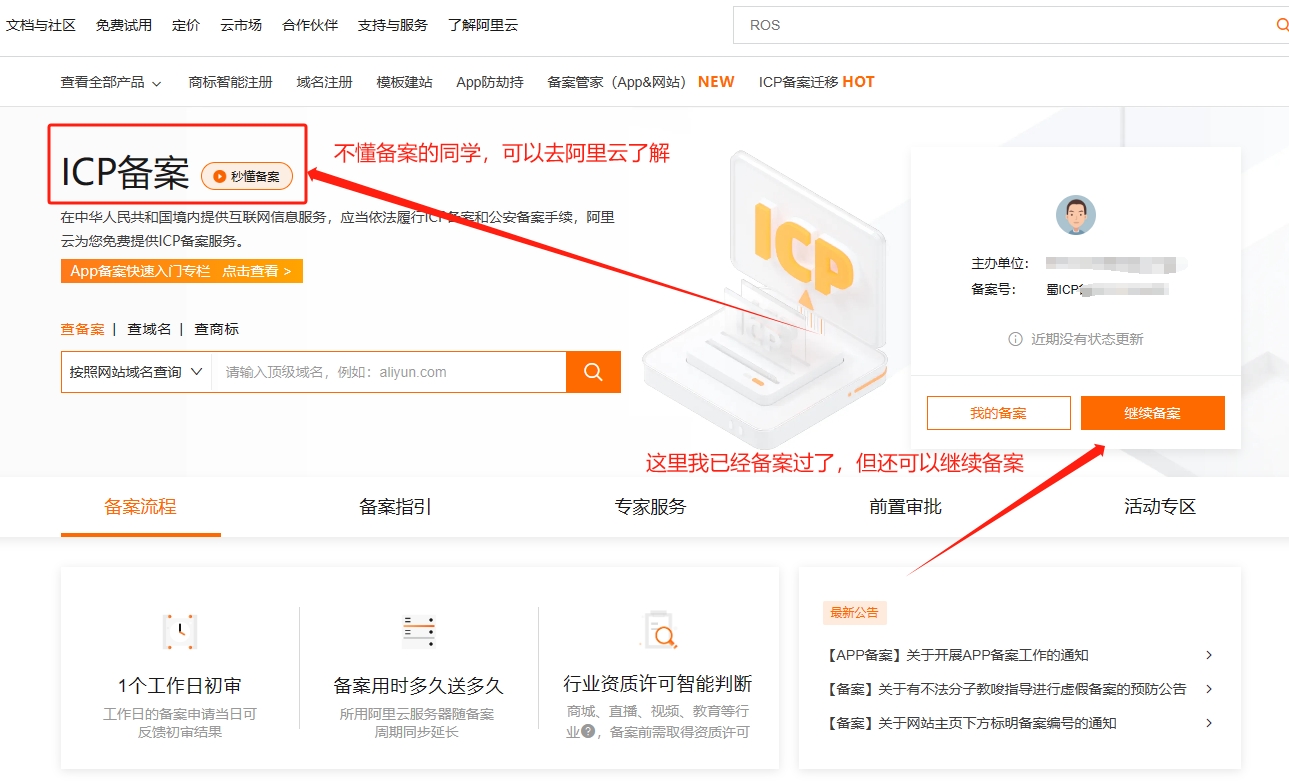Click App备案快速入门专栏 banner
The width and height of the screenshot is (1289, 783).
[182, 271]
